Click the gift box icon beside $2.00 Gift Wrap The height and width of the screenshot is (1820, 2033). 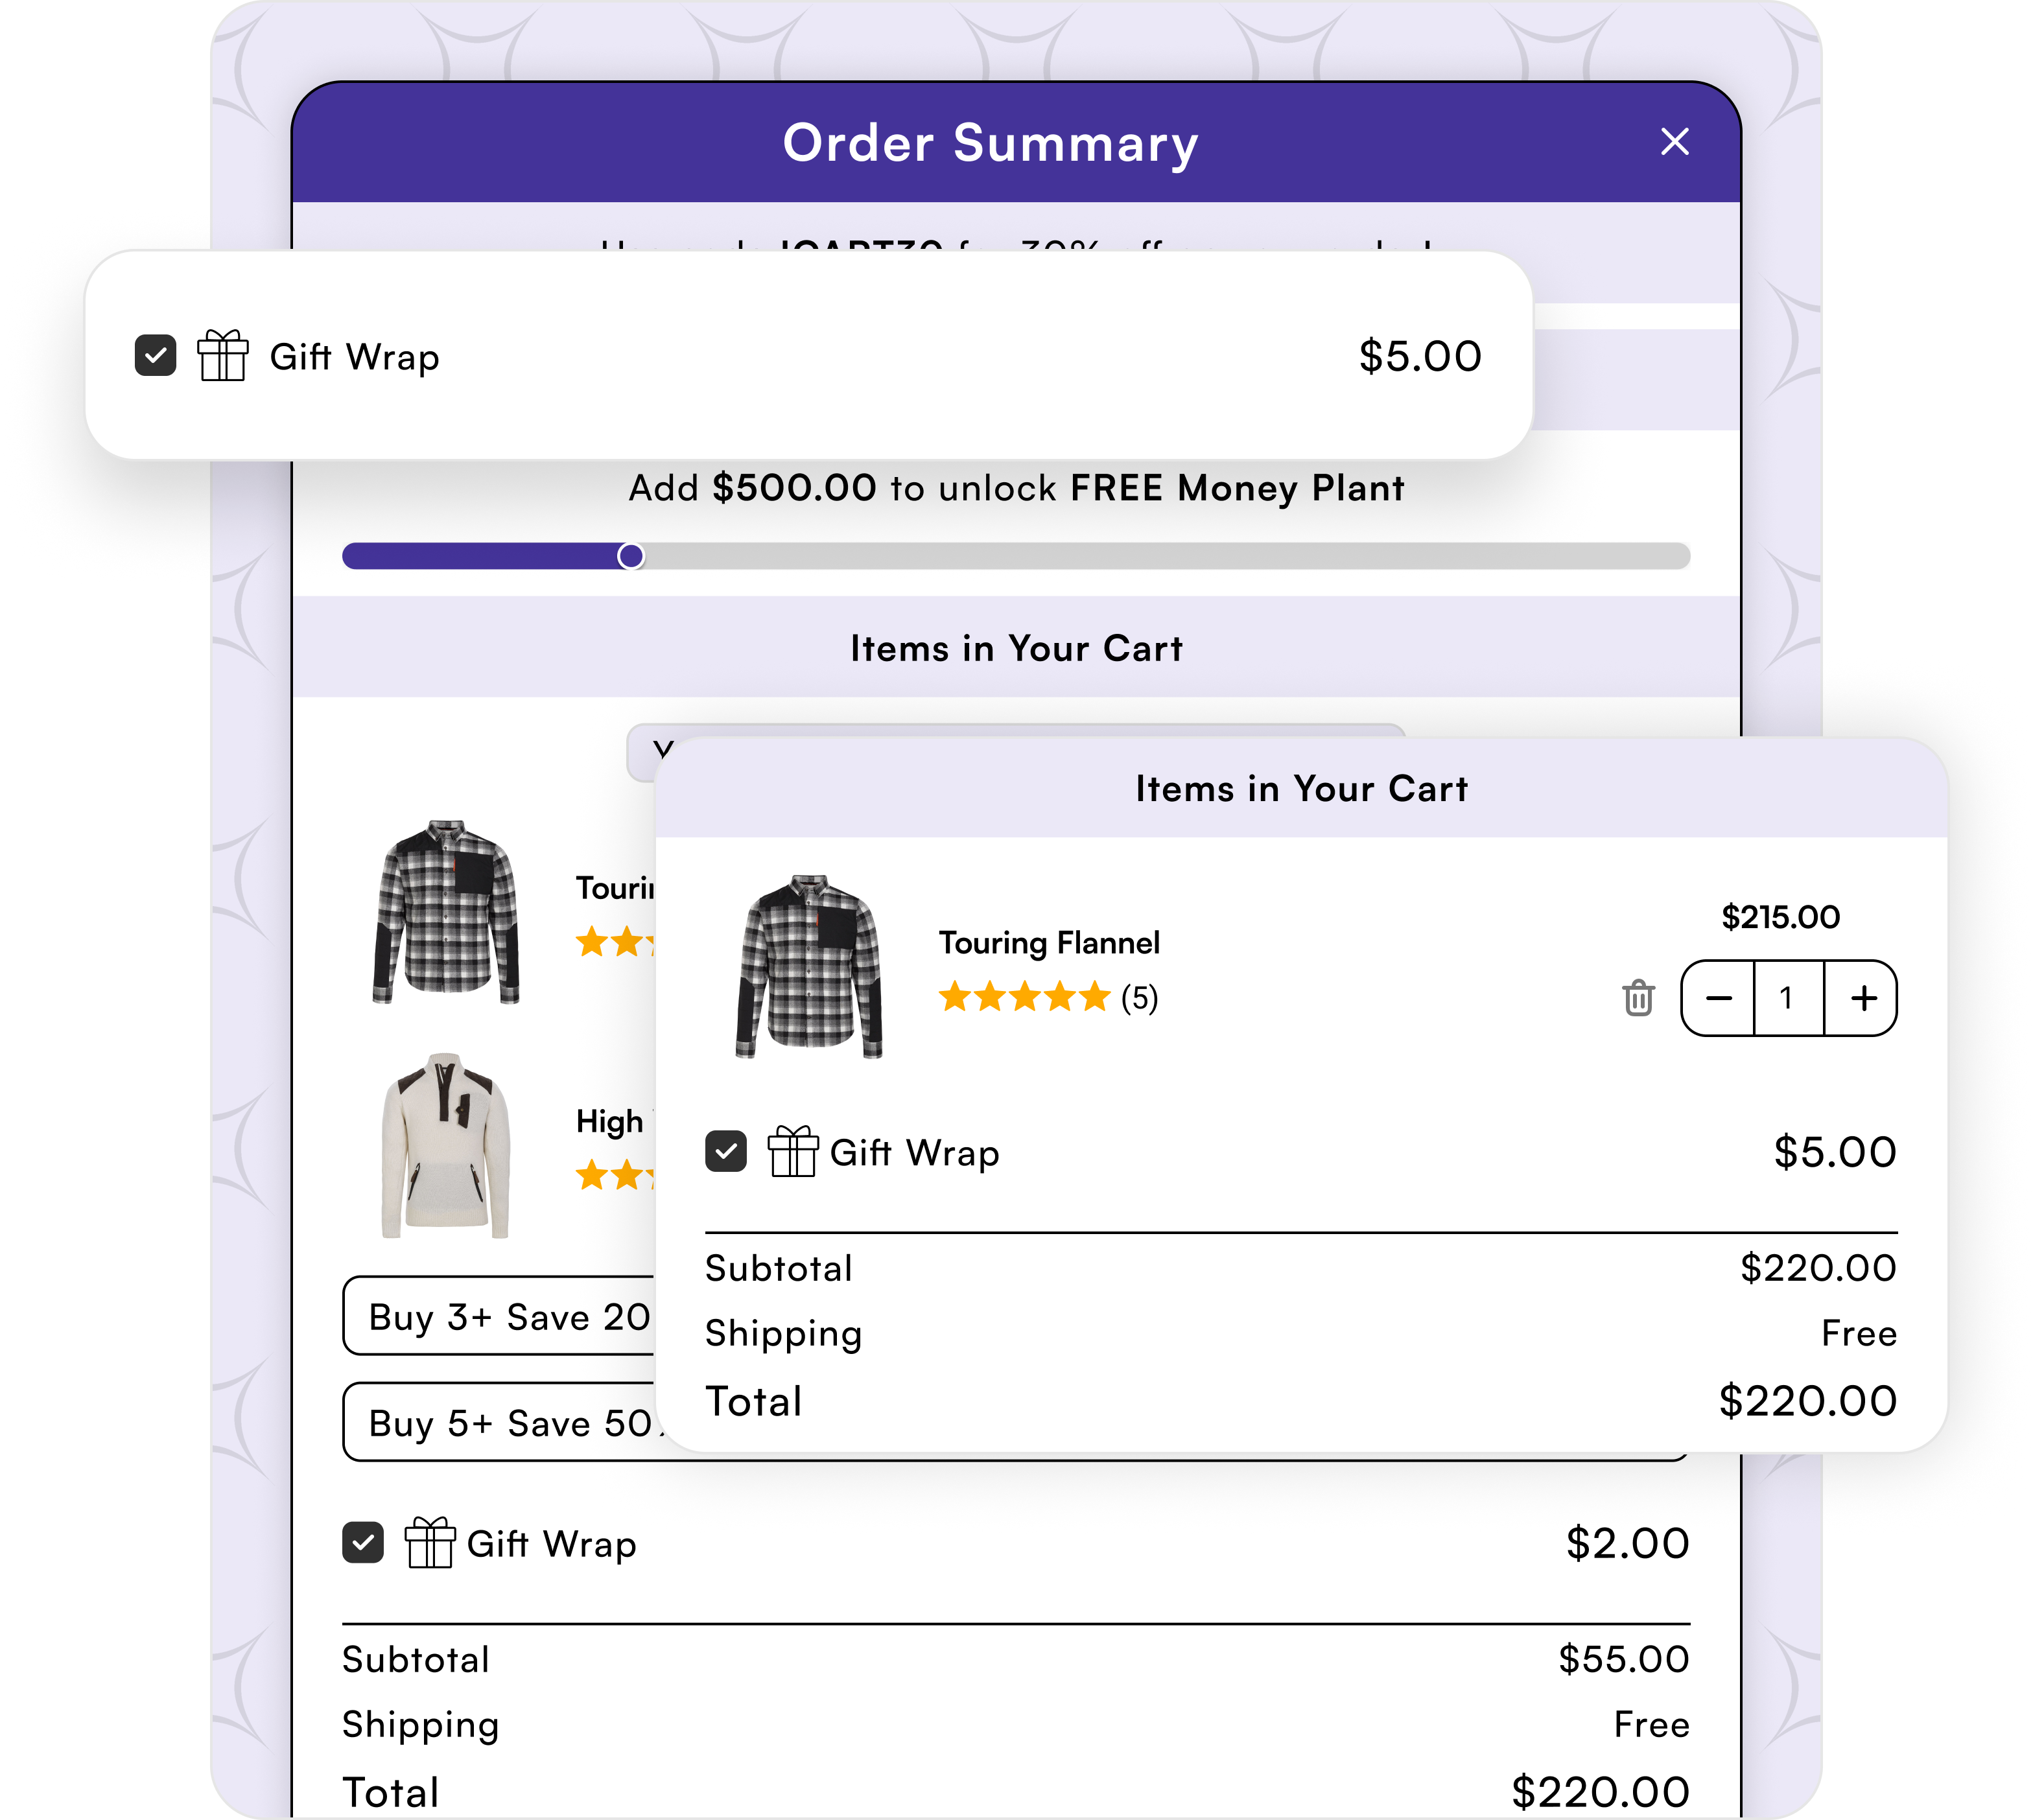[430, 1543]
